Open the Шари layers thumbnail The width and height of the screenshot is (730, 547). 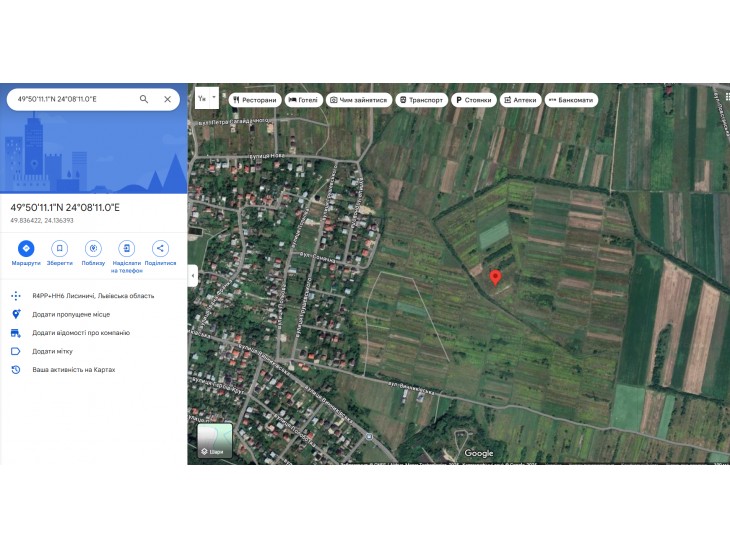click(215, 440)
